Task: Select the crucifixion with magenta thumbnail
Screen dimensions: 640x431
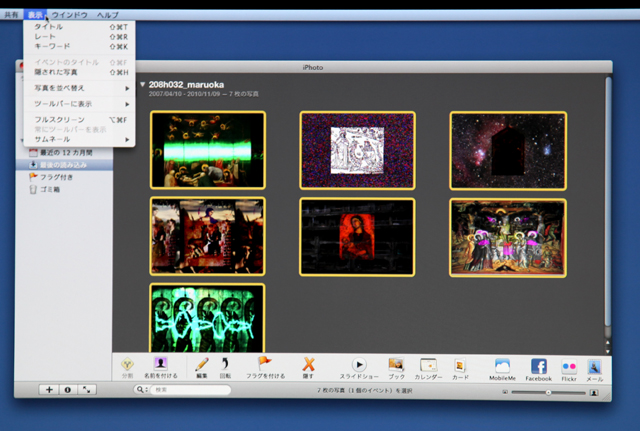Action: (508, 238)
